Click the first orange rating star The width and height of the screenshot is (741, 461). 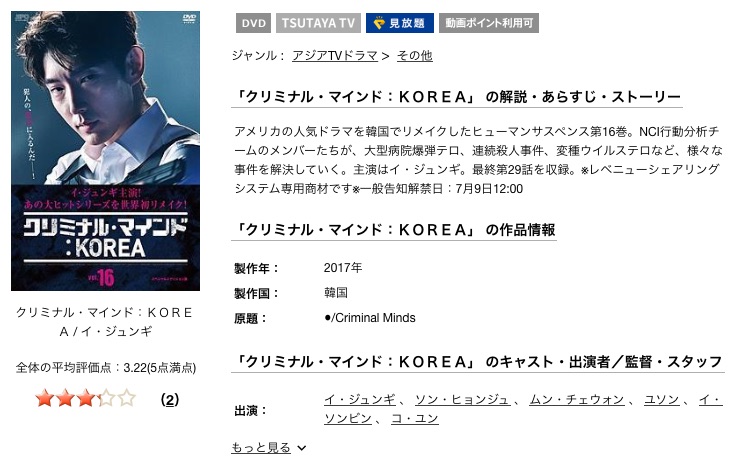(x=44, y=398)
